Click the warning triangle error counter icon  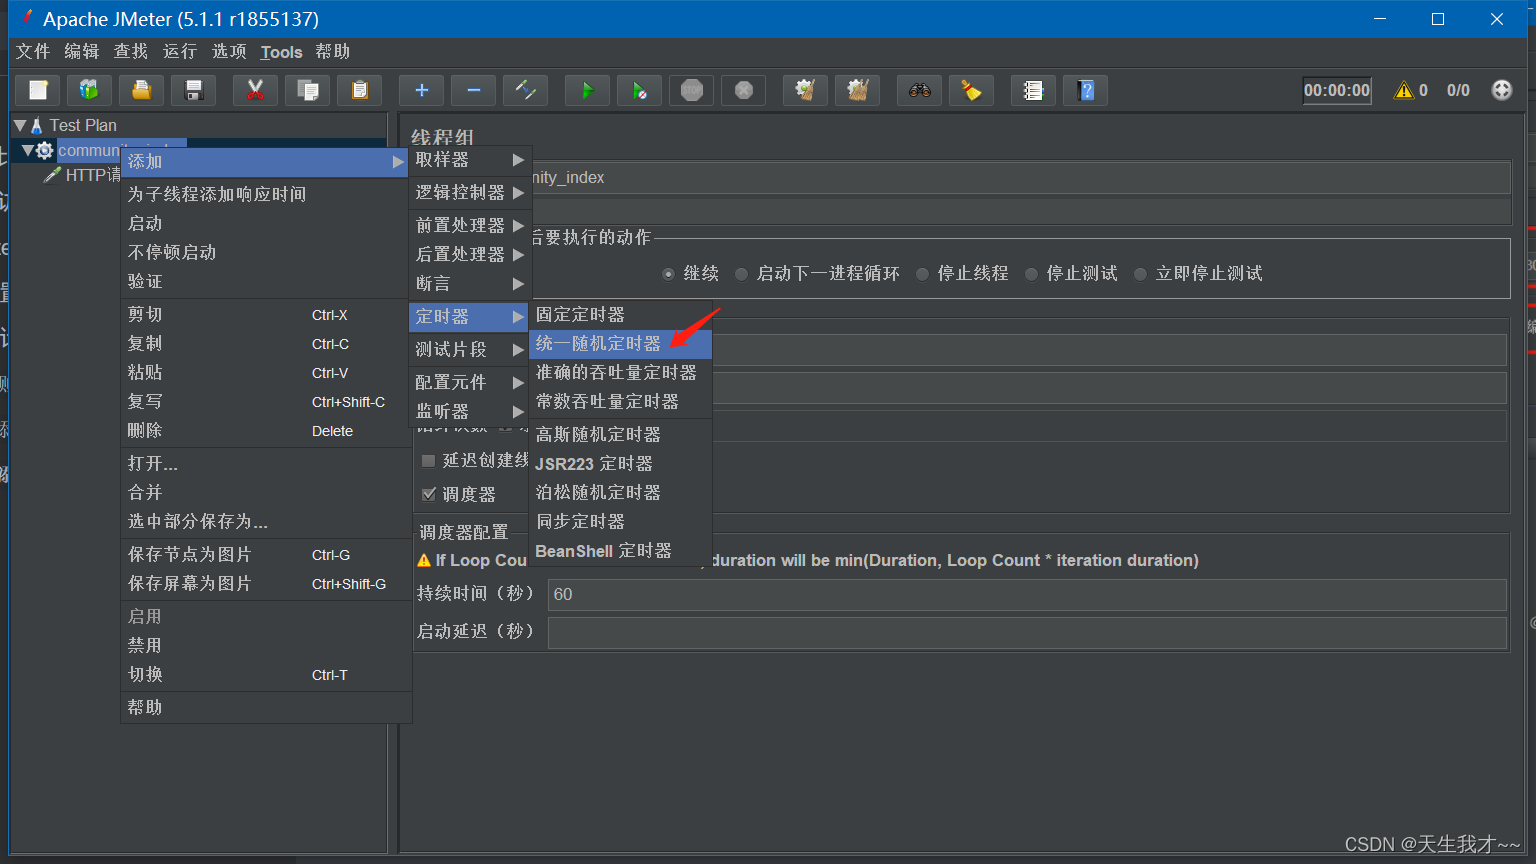tap(1404, 90)
